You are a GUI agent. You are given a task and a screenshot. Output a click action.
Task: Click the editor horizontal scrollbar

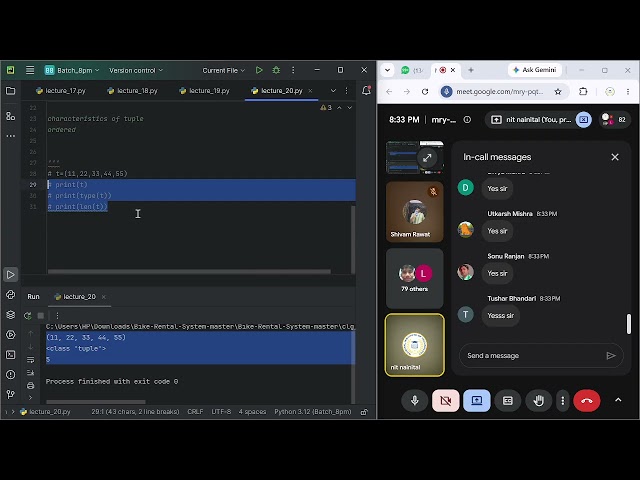[189, 271]
